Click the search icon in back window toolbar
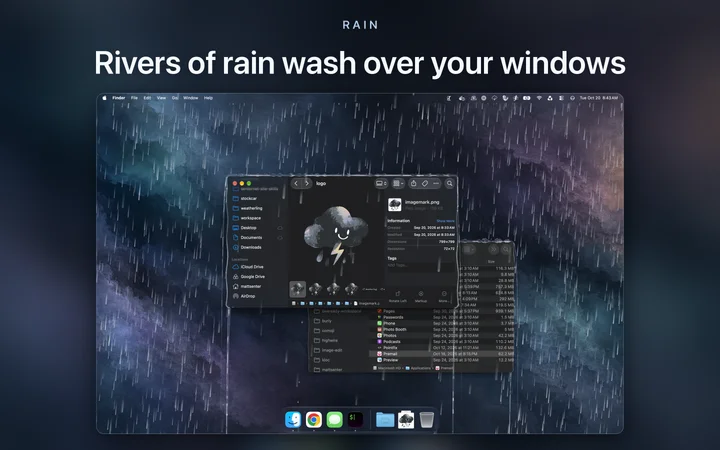The height and width of the screenshot is (450, 720). click(506, 249)
